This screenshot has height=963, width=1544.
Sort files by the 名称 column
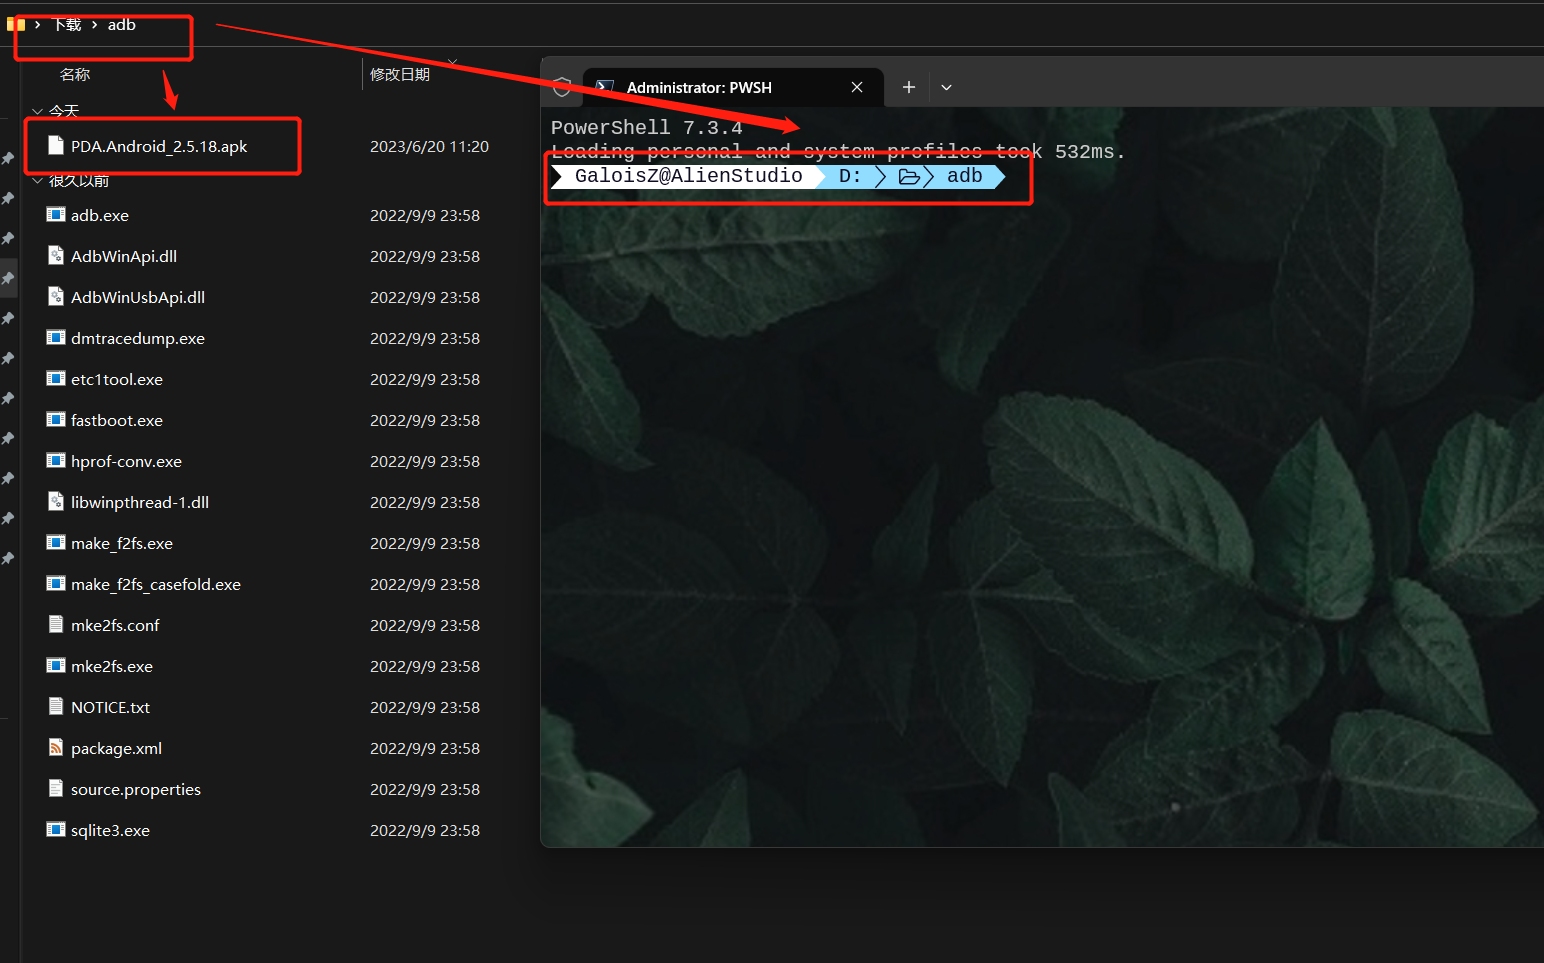(75, 74)
